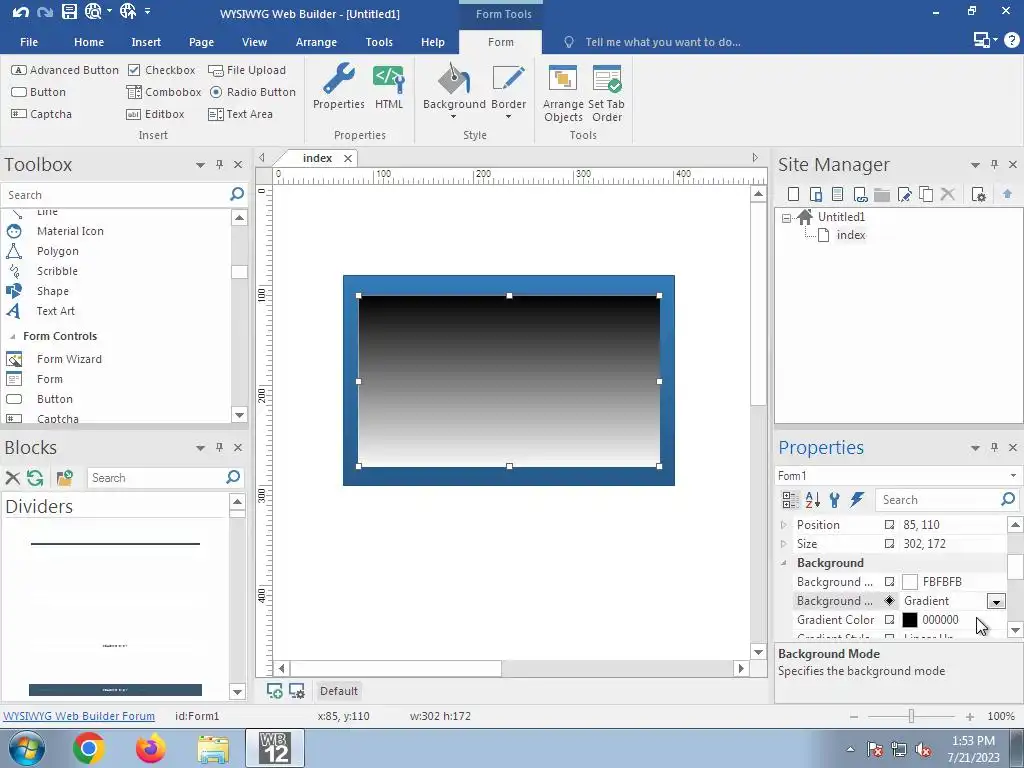Click the Publish globe icon in title bar
Image resolution: width=1024 pixels, height=768 pixels.
tap(128, 11)
